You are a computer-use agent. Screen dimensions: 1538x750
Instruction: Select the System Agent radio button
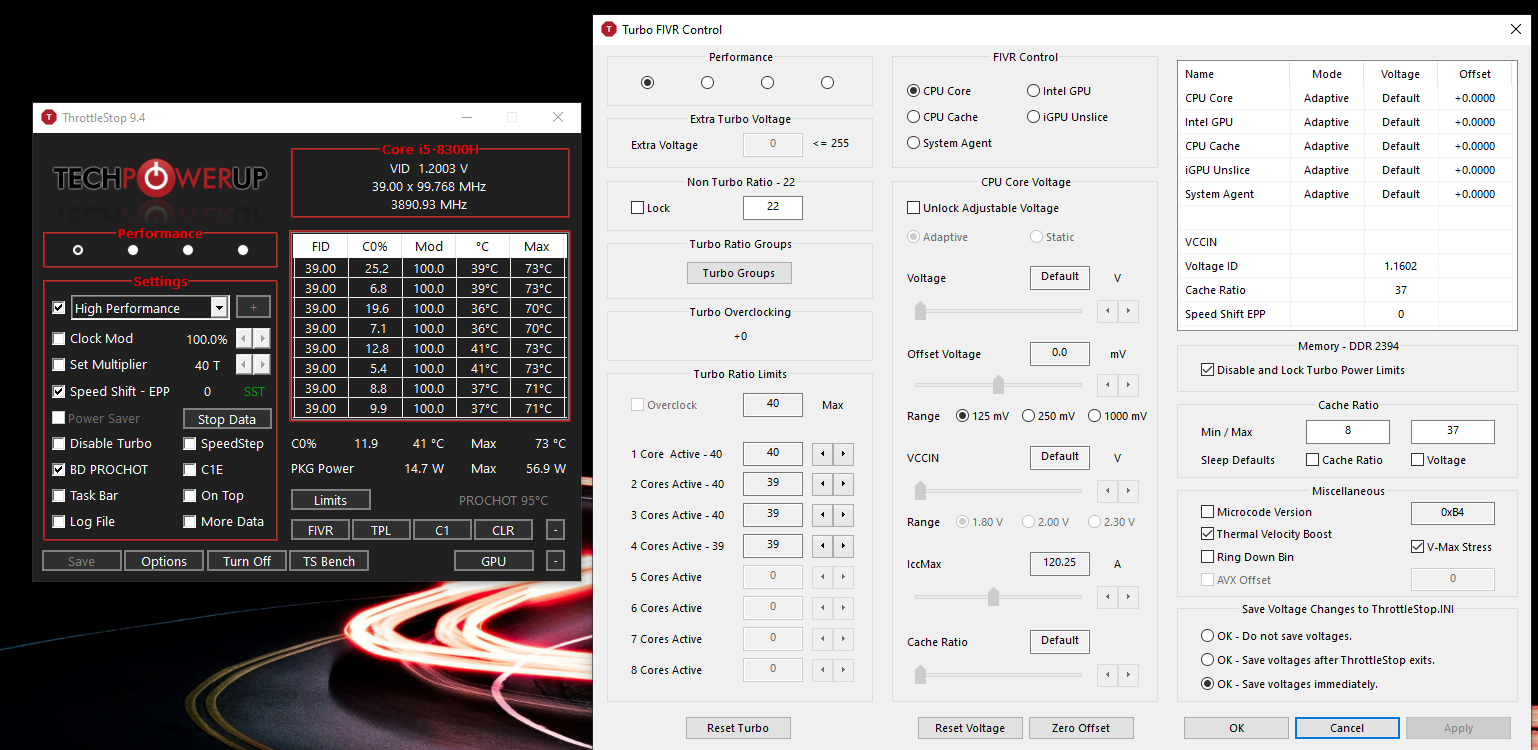(x=913, y=143)
